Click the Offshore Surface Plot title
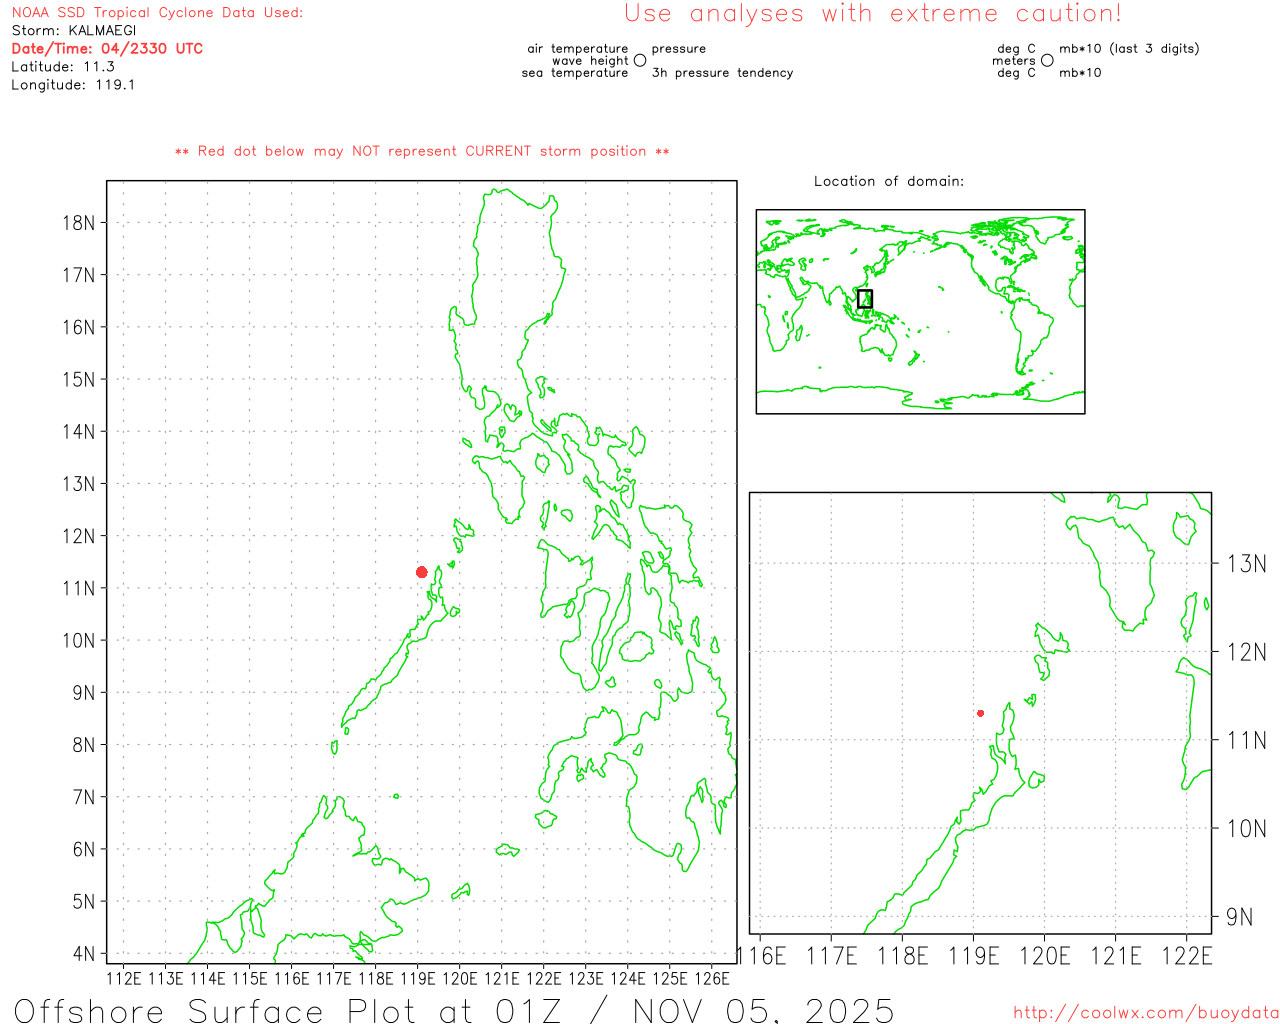Image resolution: width=1280 pixels, height=1024 pixels. point(454,1010)
